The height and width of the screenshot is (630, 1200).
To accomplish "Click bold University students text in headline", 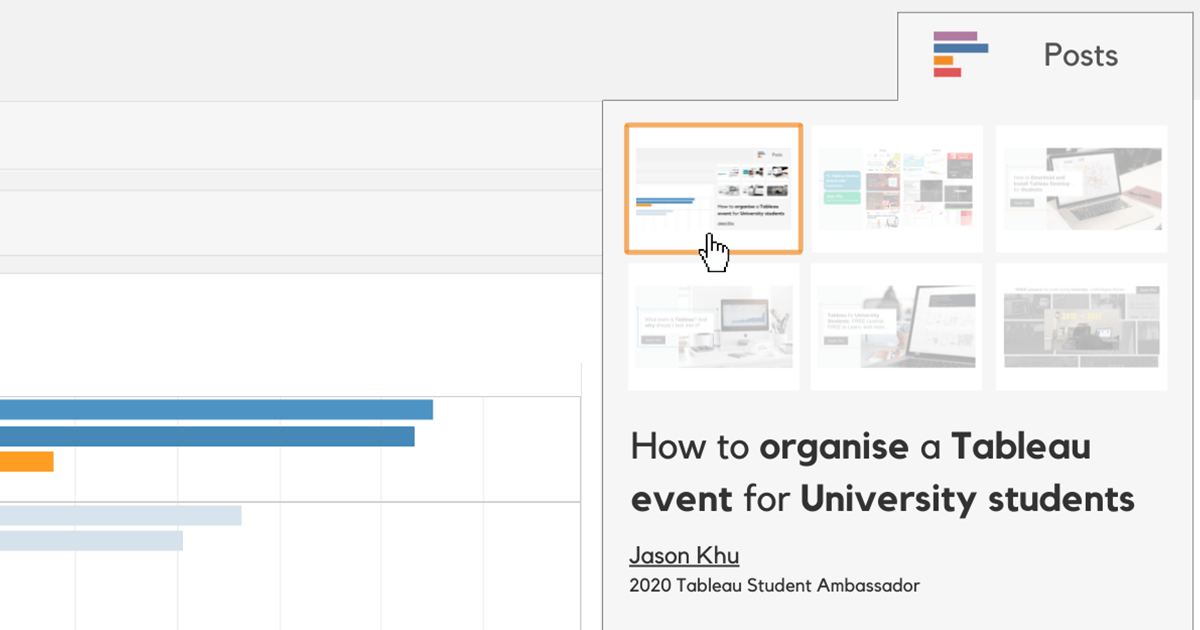I will coord(967,499).
